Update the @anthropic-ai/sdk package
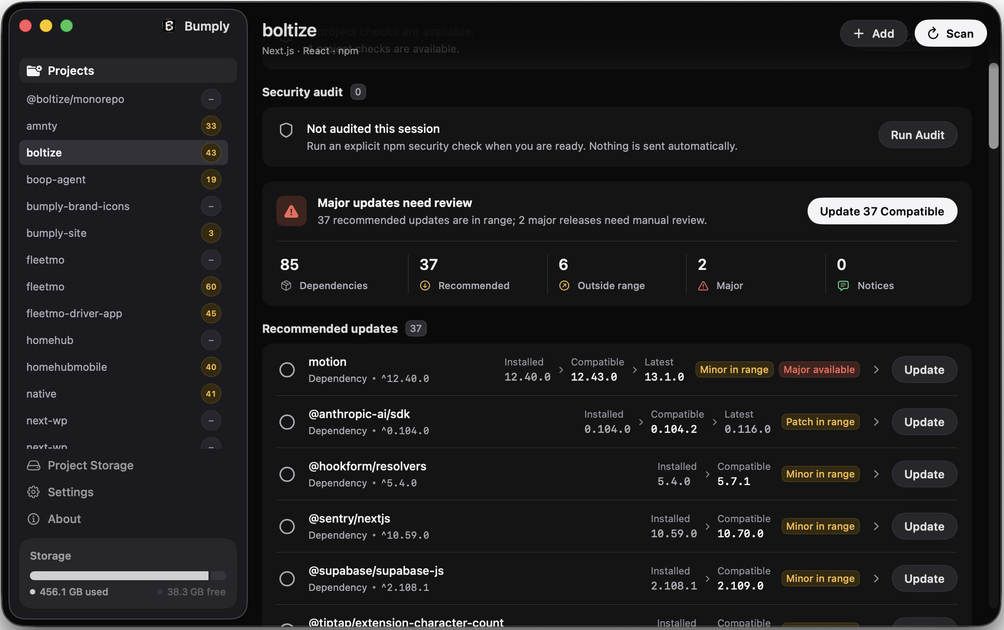This screenshot has width=1004, height=630. (924, 422)
